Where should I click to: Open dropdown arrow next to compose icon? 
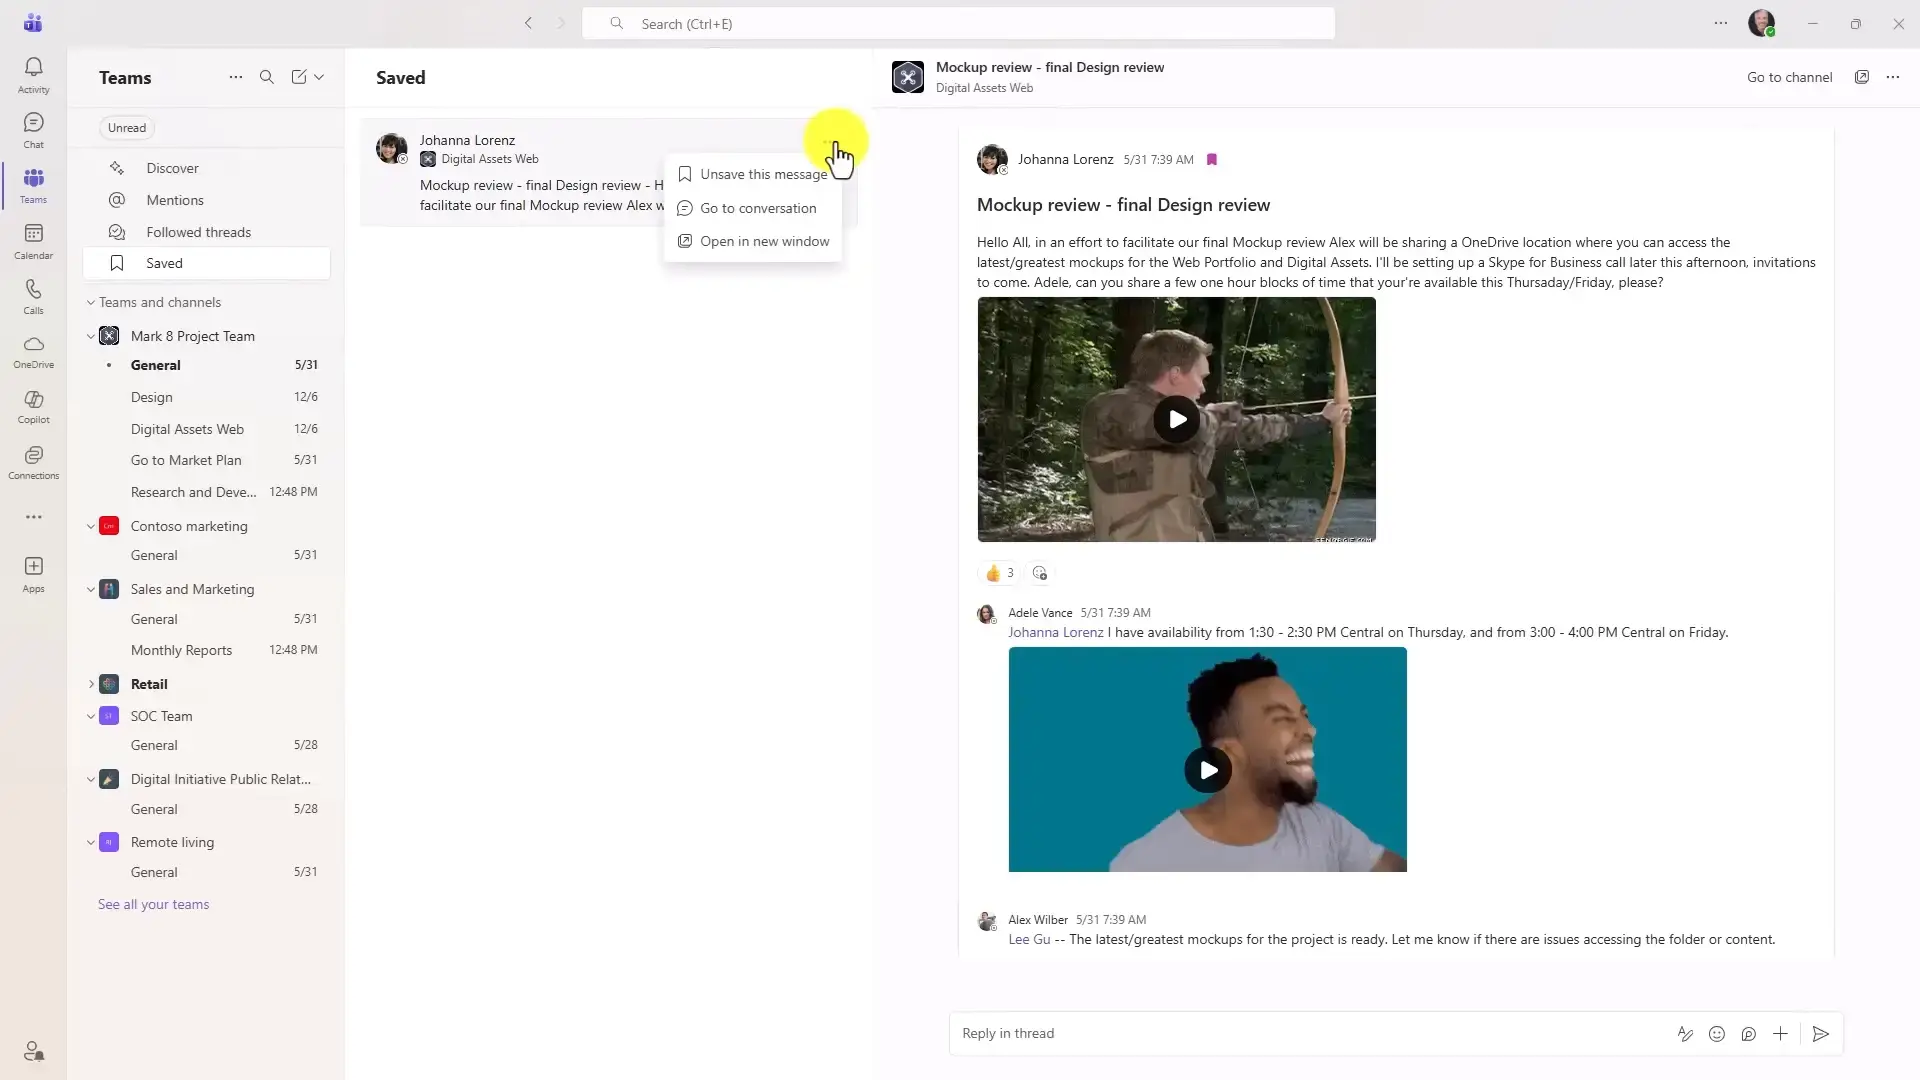point(319,77)
